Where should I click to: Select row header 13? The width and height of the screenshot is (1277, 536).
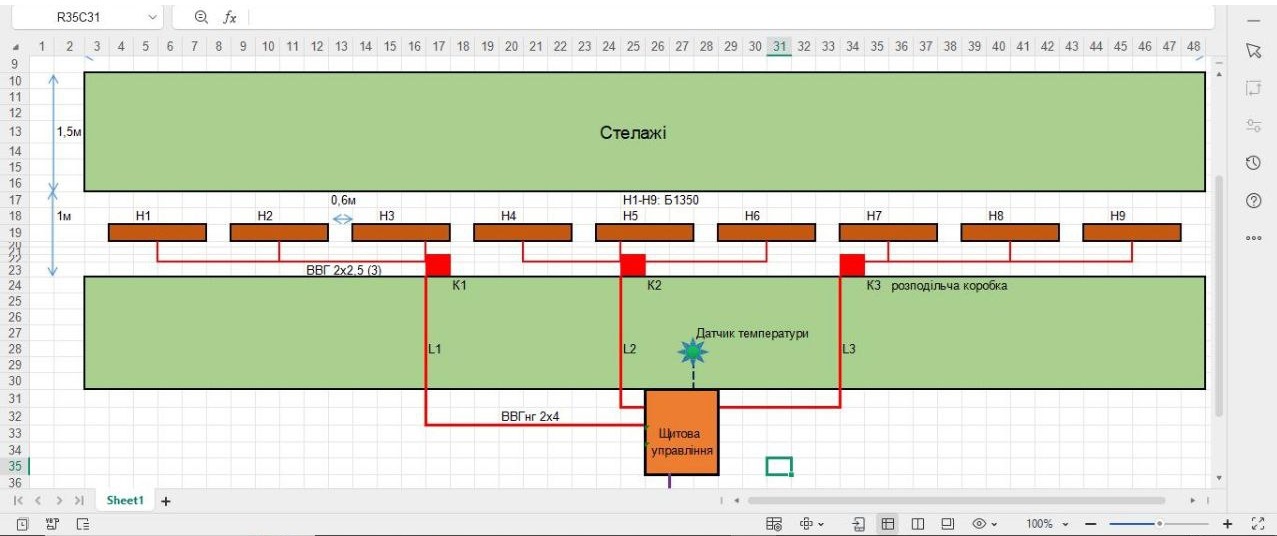coord(14,131)
